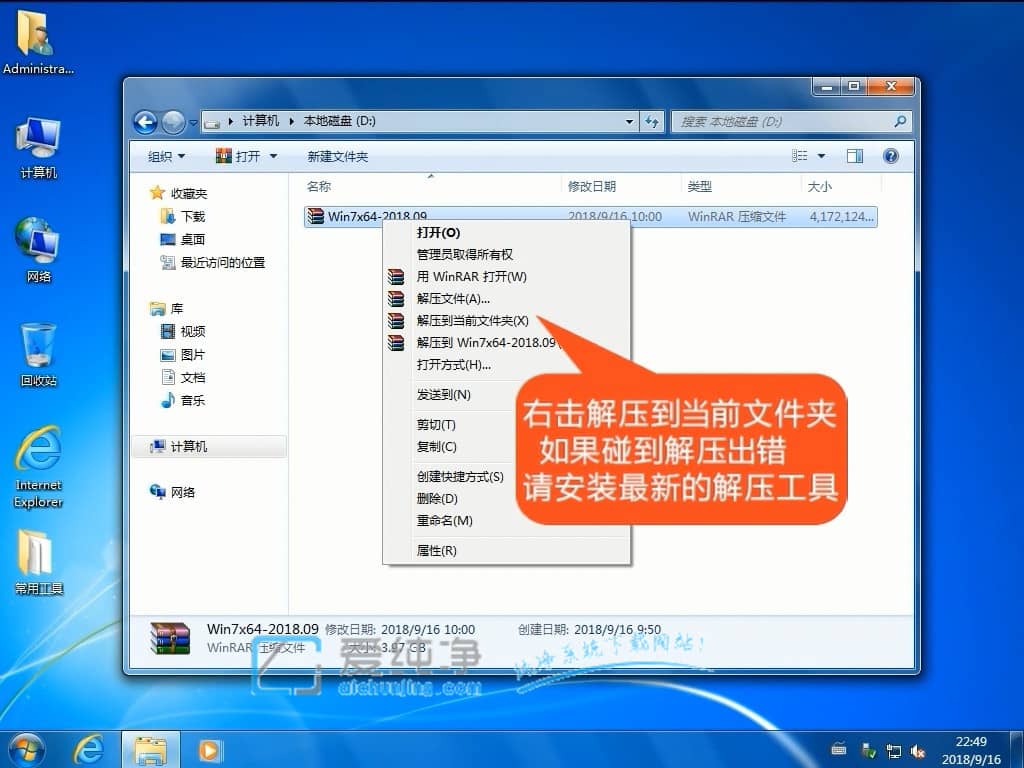Open the 组织 dropdown menu

click(165, 155)
